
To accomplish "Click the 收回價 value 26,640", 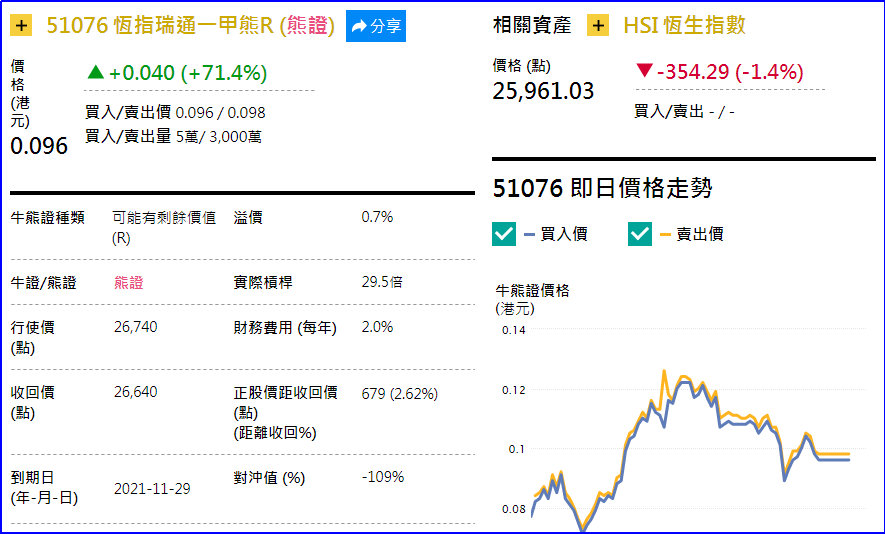I will (135, 392).
